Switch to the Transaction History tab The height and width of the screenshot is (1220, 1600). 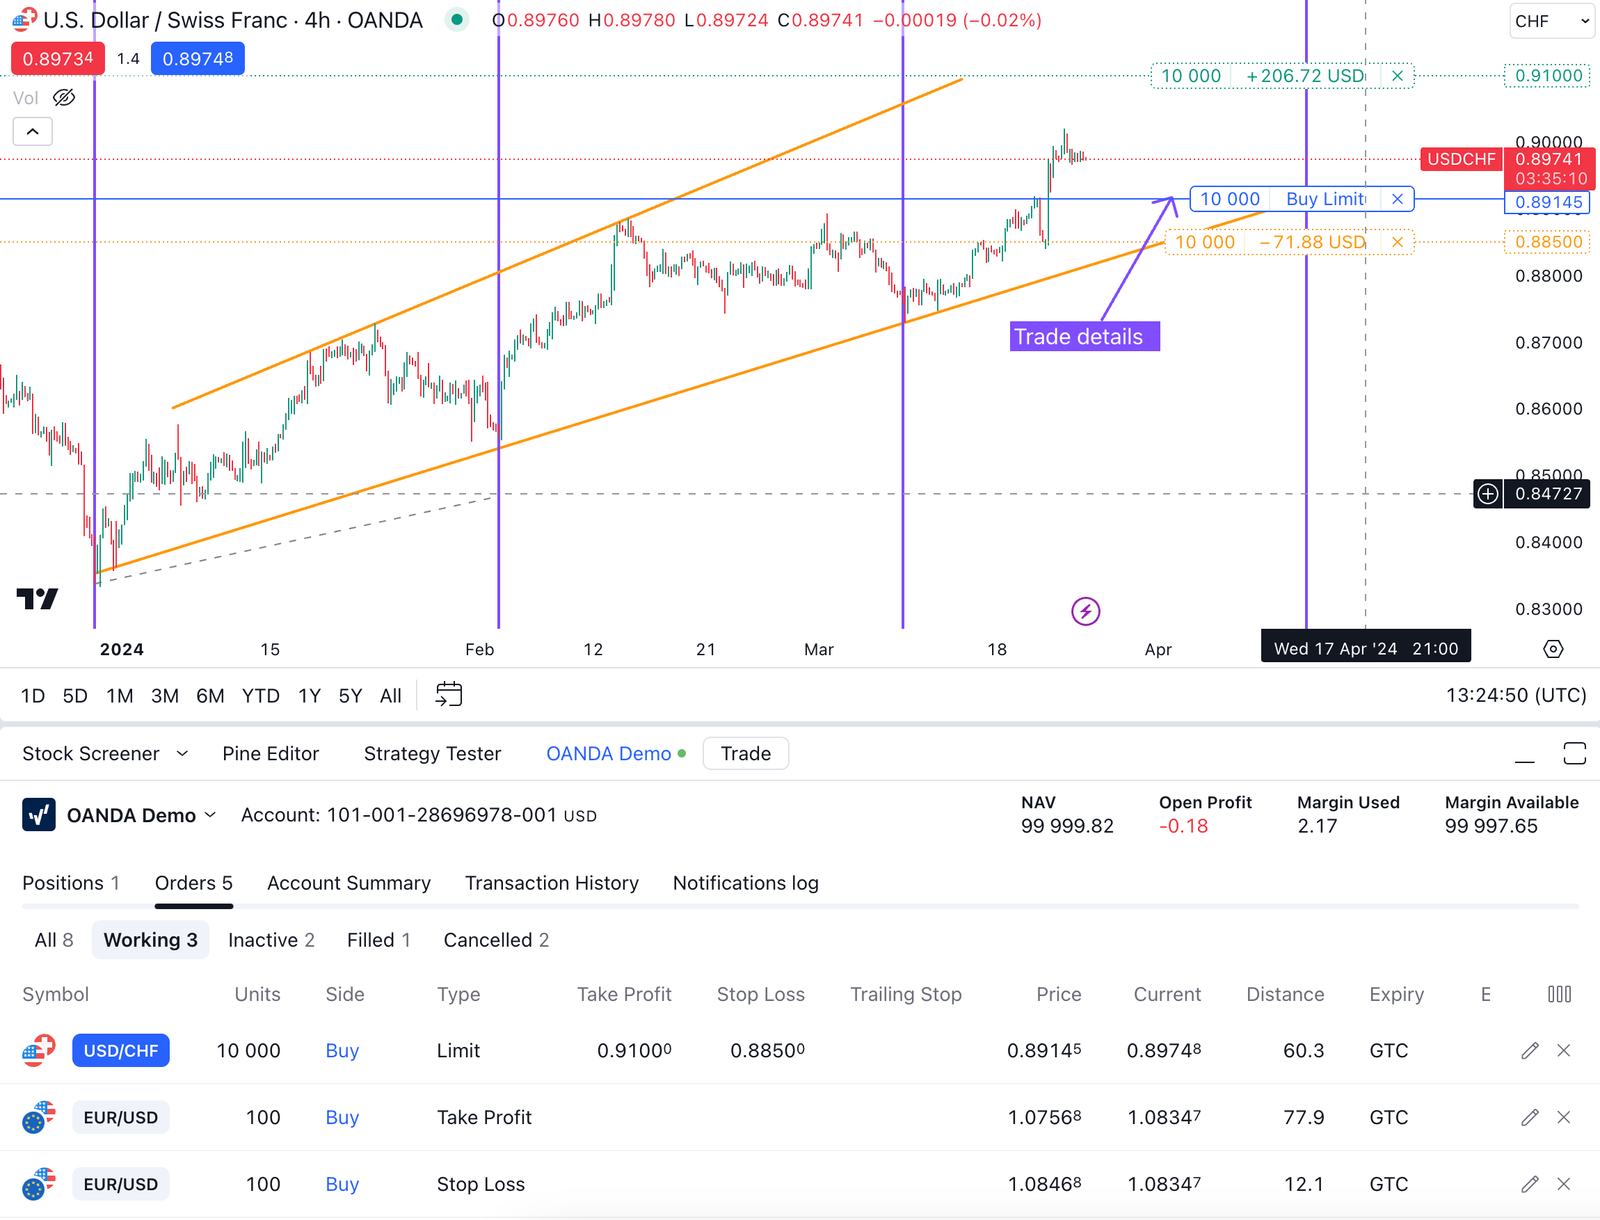pyautogui.click(x=552, y=883)
